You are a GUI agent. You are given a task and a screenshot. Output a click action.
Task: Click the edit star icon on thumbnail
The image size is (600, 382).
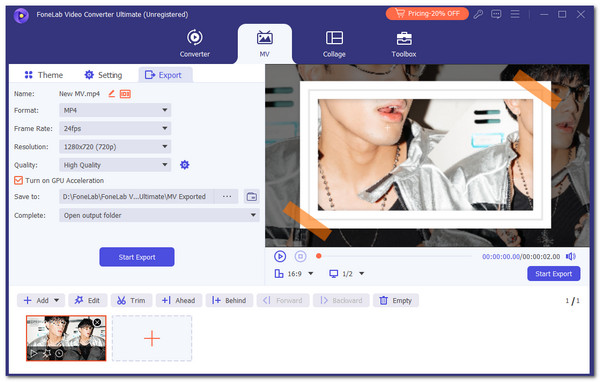point(46,353)
